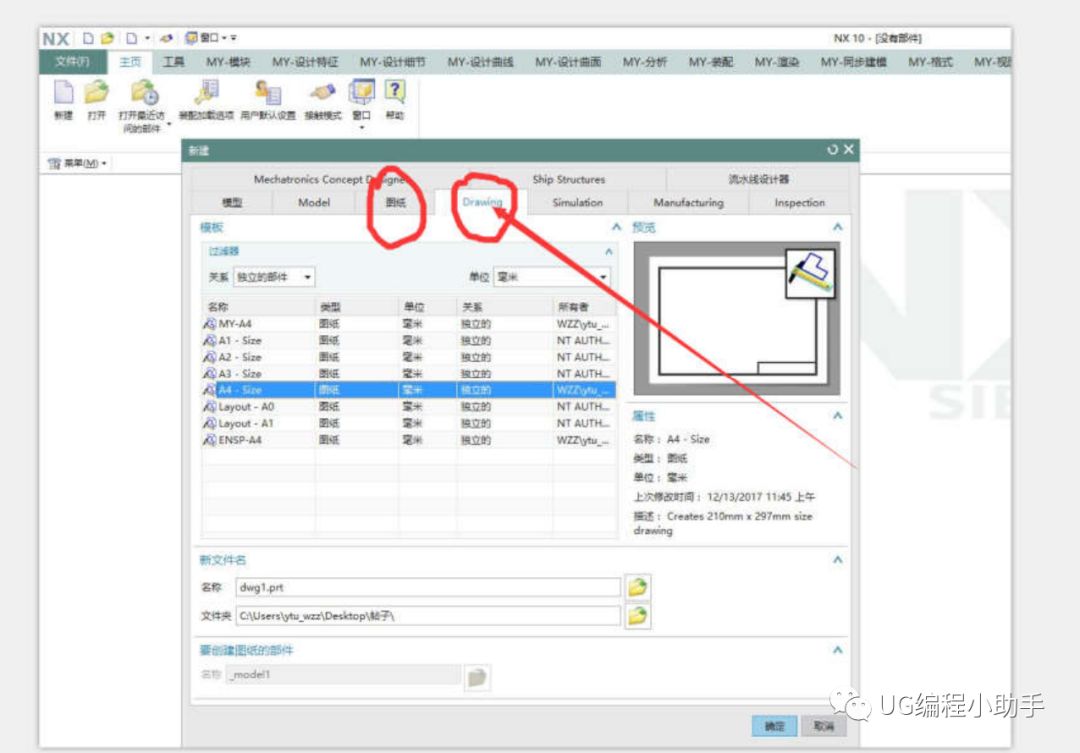Click the template icon of ENSP-A4 row
Viewport: 1080px width, 753px height.
click(209, 440)
